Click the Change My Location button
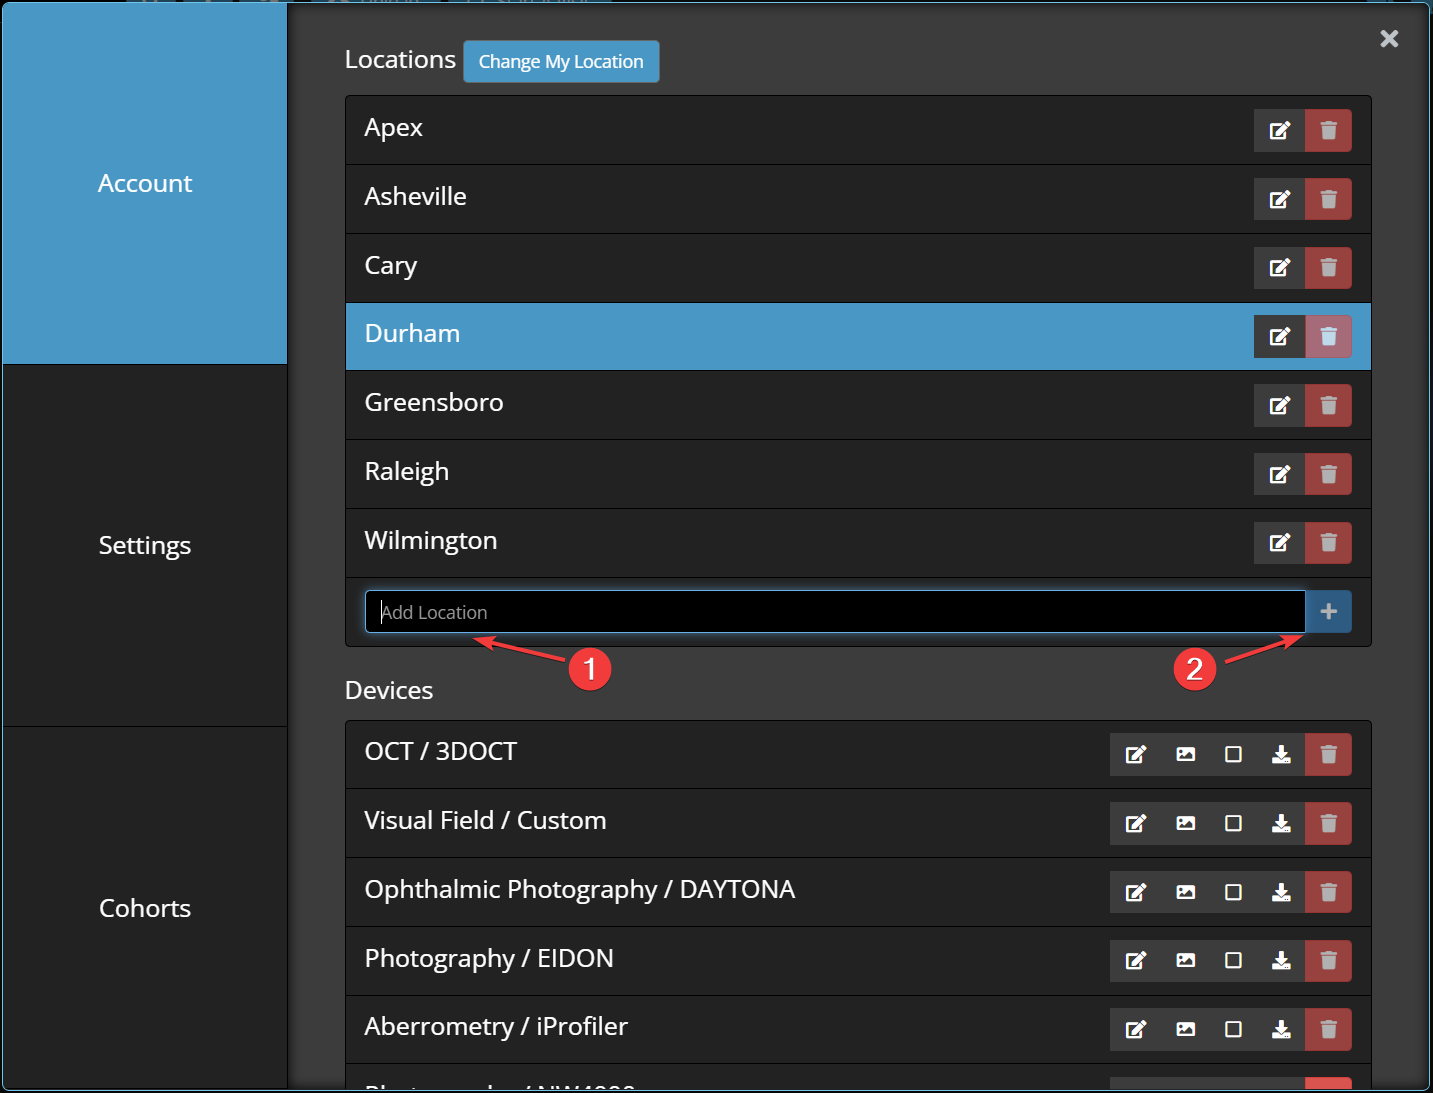 [x=561, y=61]
